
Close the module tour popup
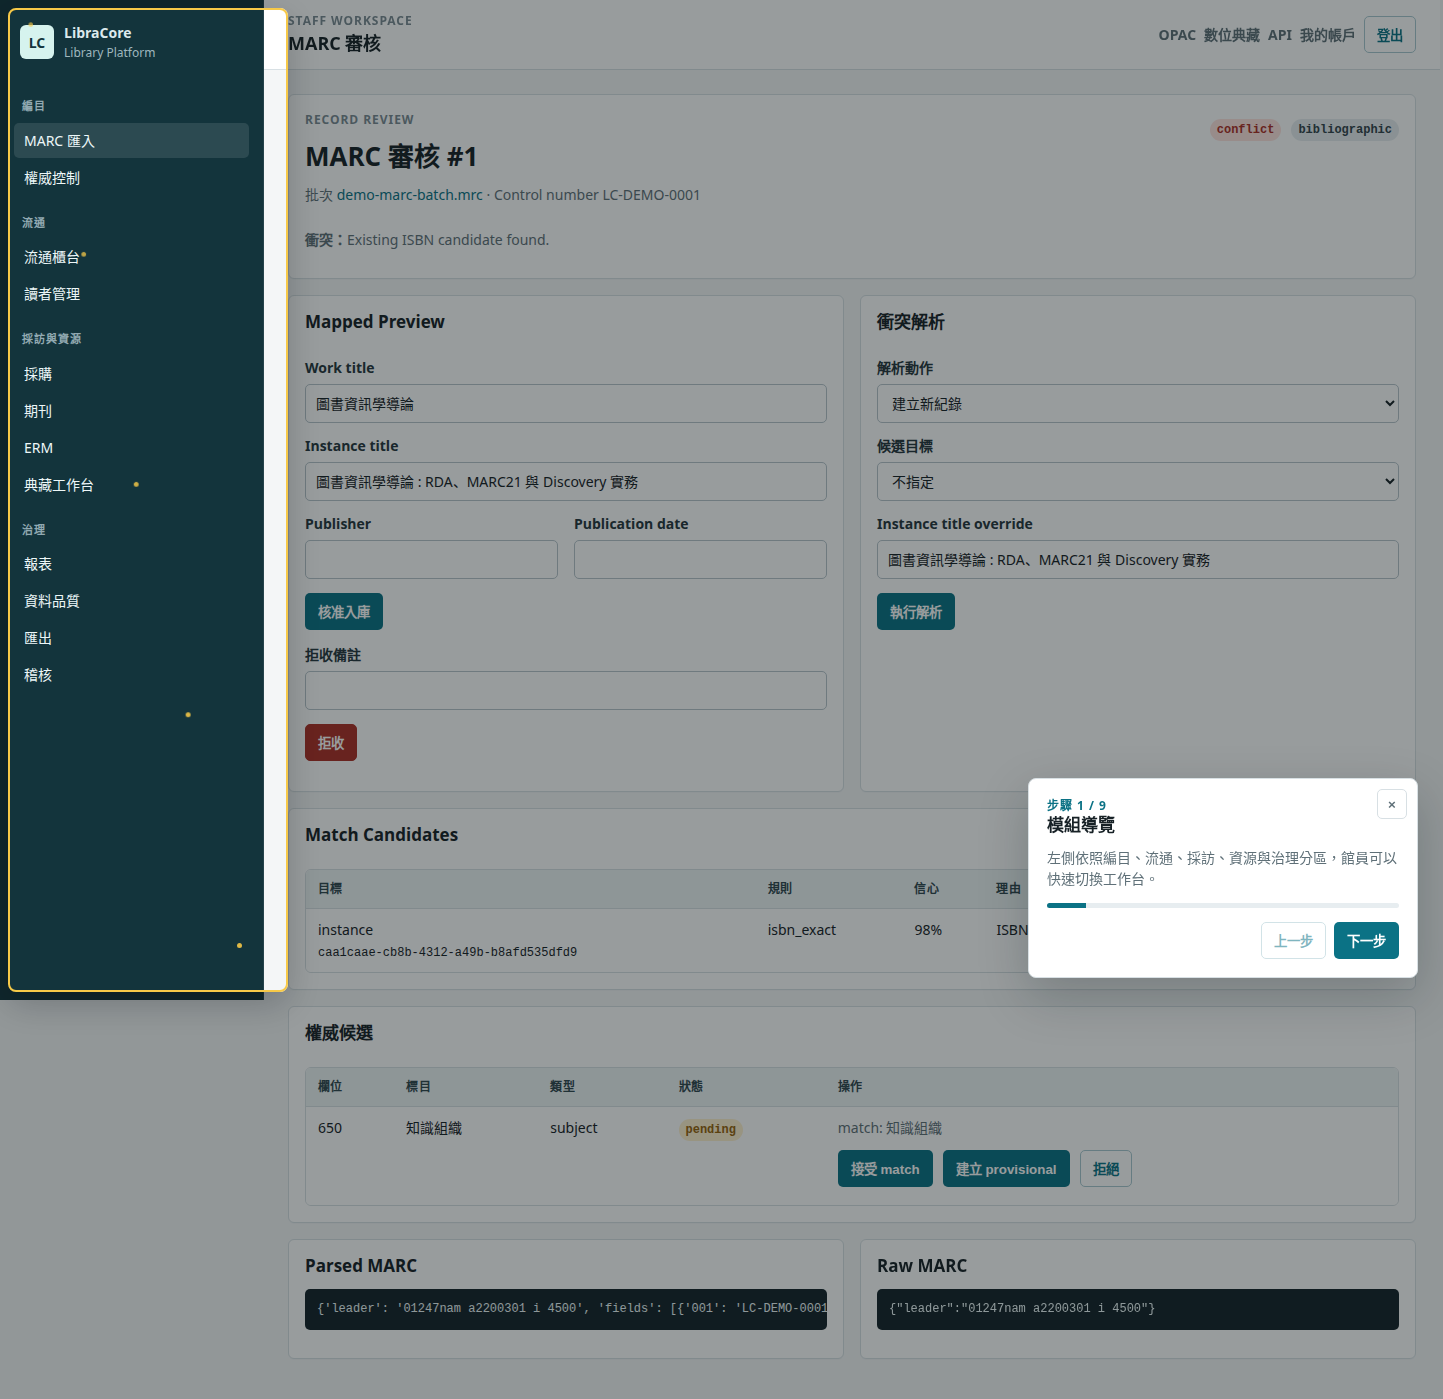1391,804
